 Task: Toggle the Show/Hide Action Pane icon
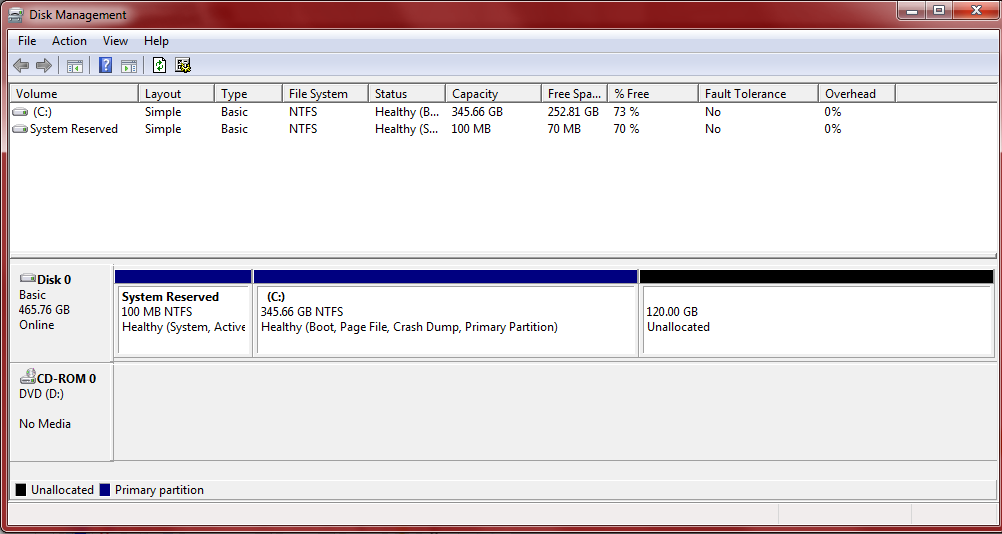tap(129, 65)
